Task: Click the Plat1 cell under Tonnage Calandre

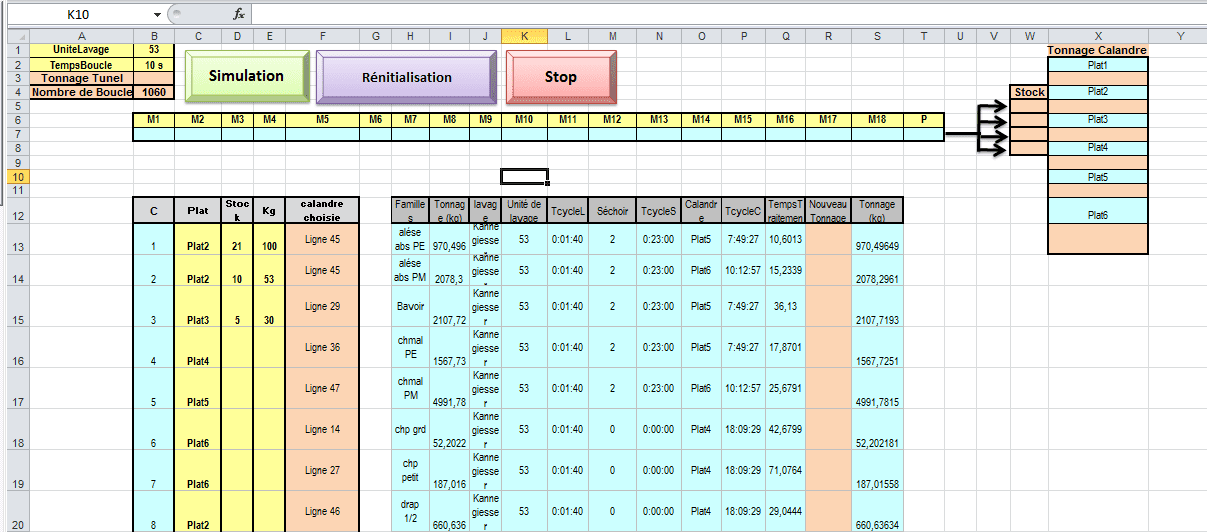Action: pyautogui.click(x=1097, y=64)
